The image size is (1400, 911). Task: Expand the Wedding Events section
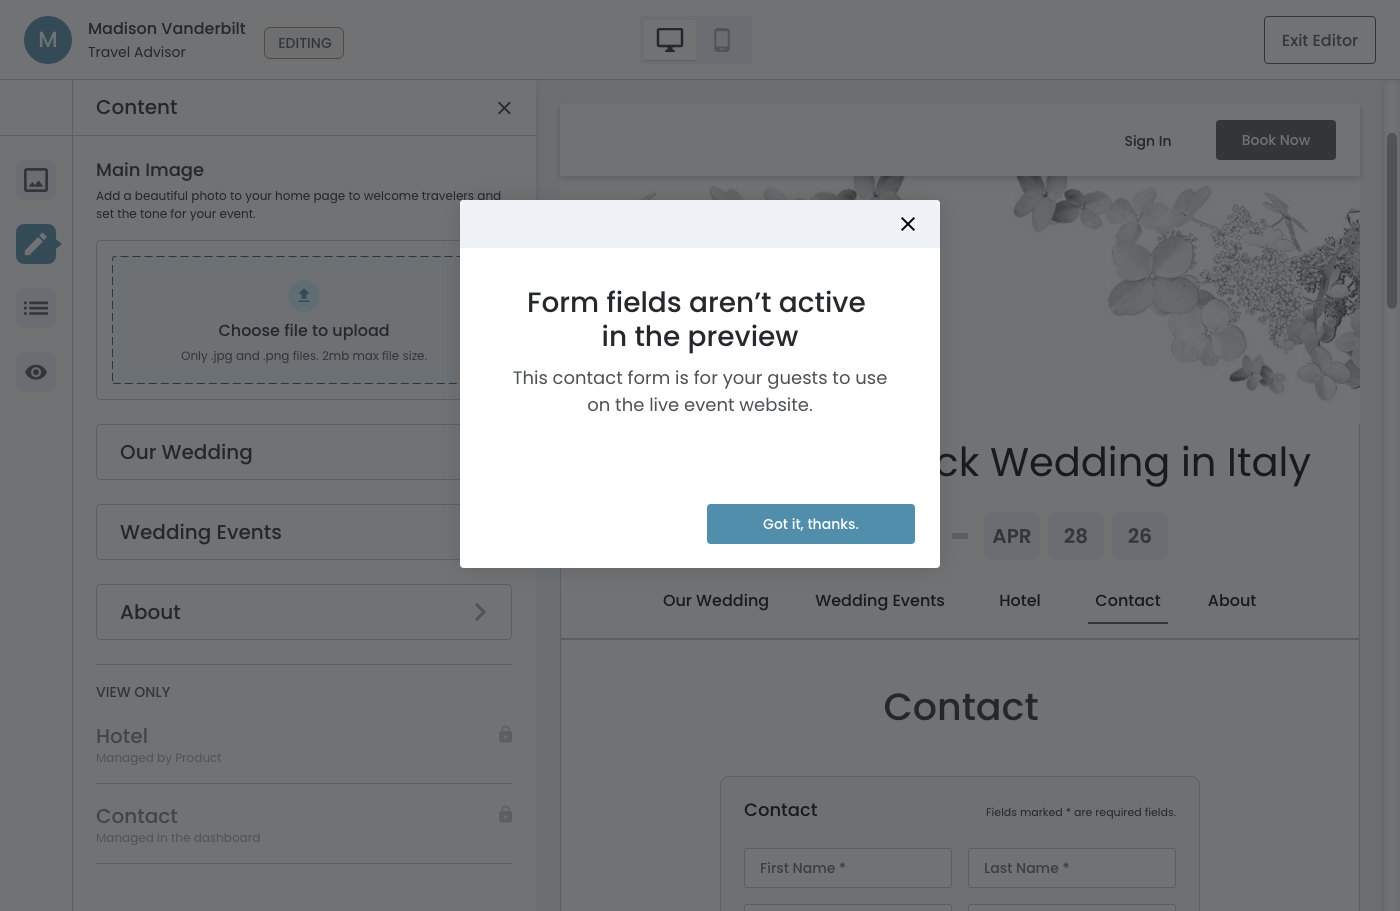(280, 532)
